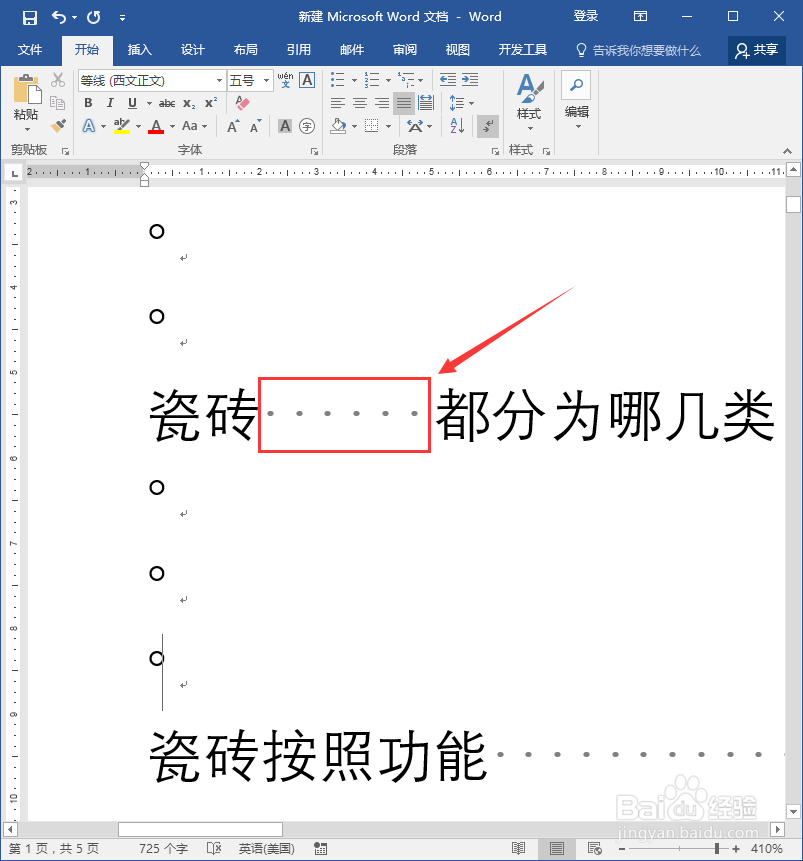The image size is (803, 861).
Task: Apply italic formatting with the I icon
Action: point(110,103)
